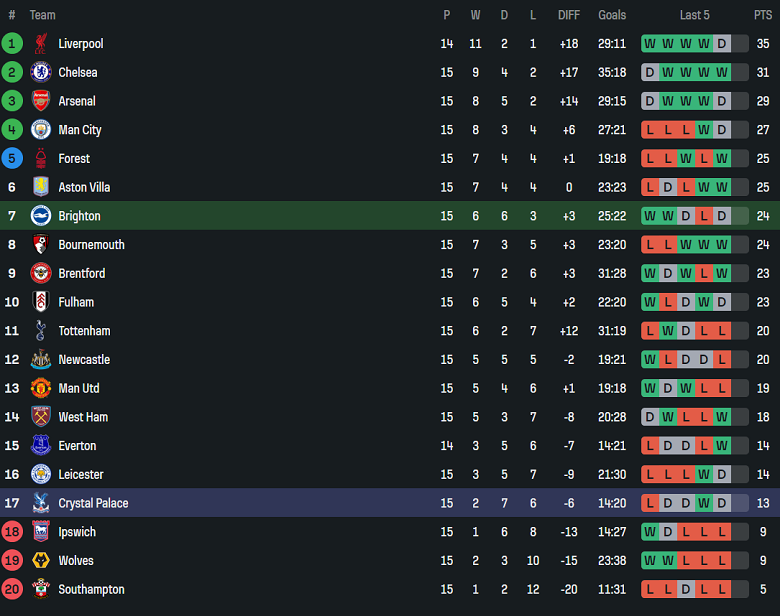
Task: Click the Crystal Palace crest icon
Action: (41, 503)
